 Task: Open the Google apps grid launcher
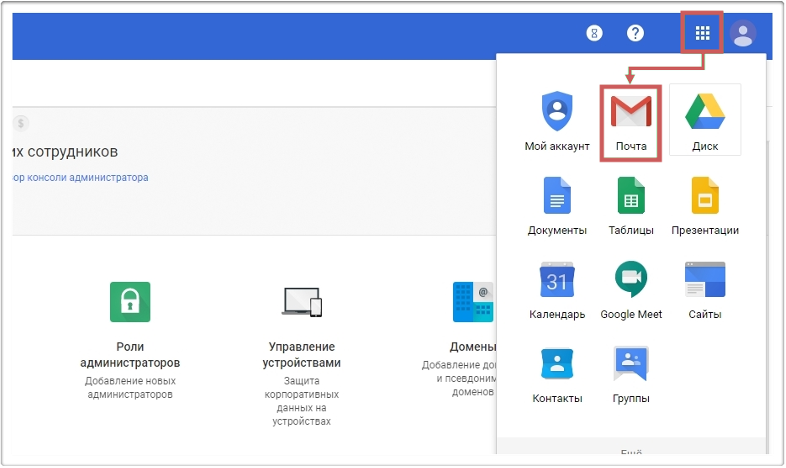(703, 33)
